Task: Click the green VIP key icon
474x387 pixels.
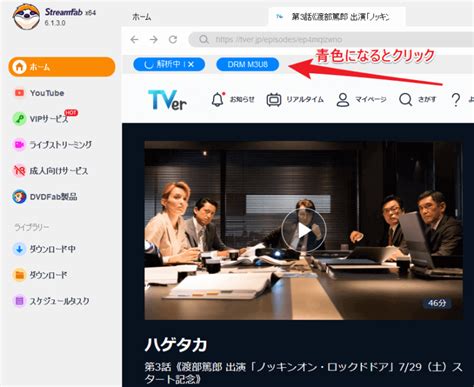Action: coord(19,119)
